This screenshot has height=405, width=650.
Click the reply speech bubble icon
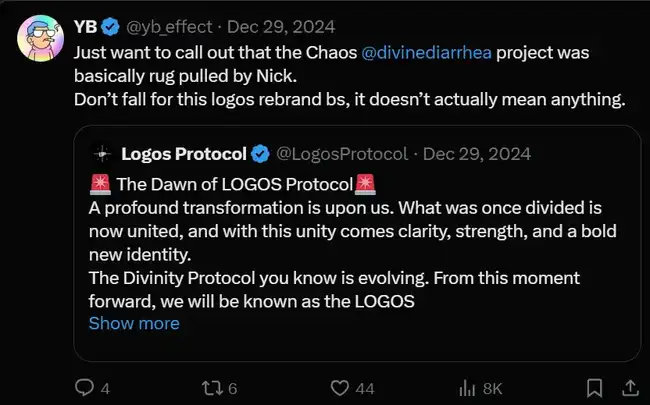click(x=86, y=386)
